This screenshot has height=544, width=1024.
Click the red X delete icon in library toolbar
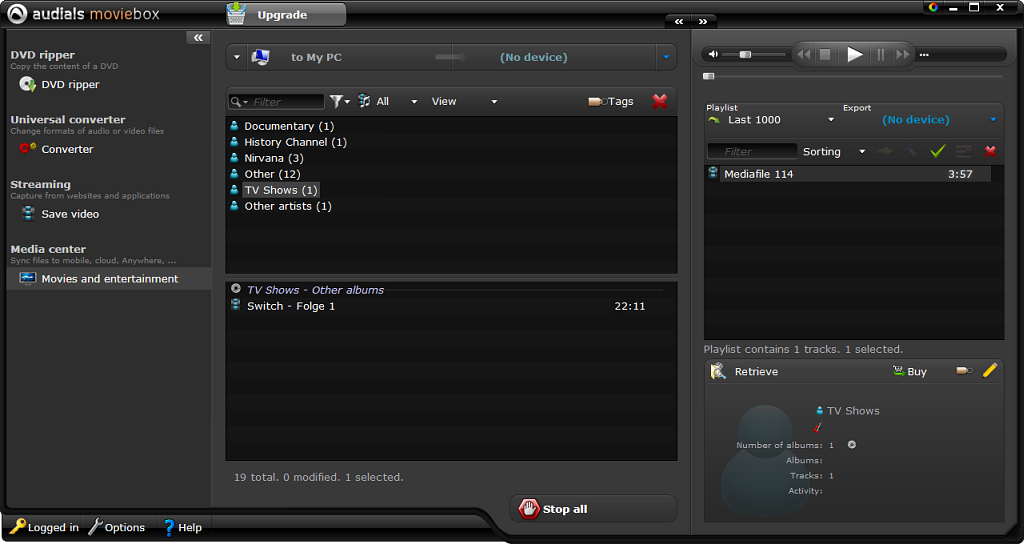point(660,101)
